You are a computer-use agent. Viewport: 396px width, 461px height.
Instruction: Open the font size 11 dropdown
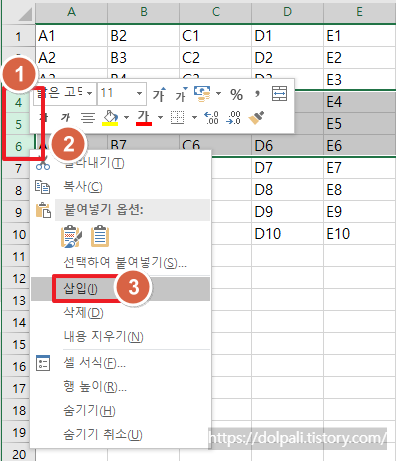140,93
